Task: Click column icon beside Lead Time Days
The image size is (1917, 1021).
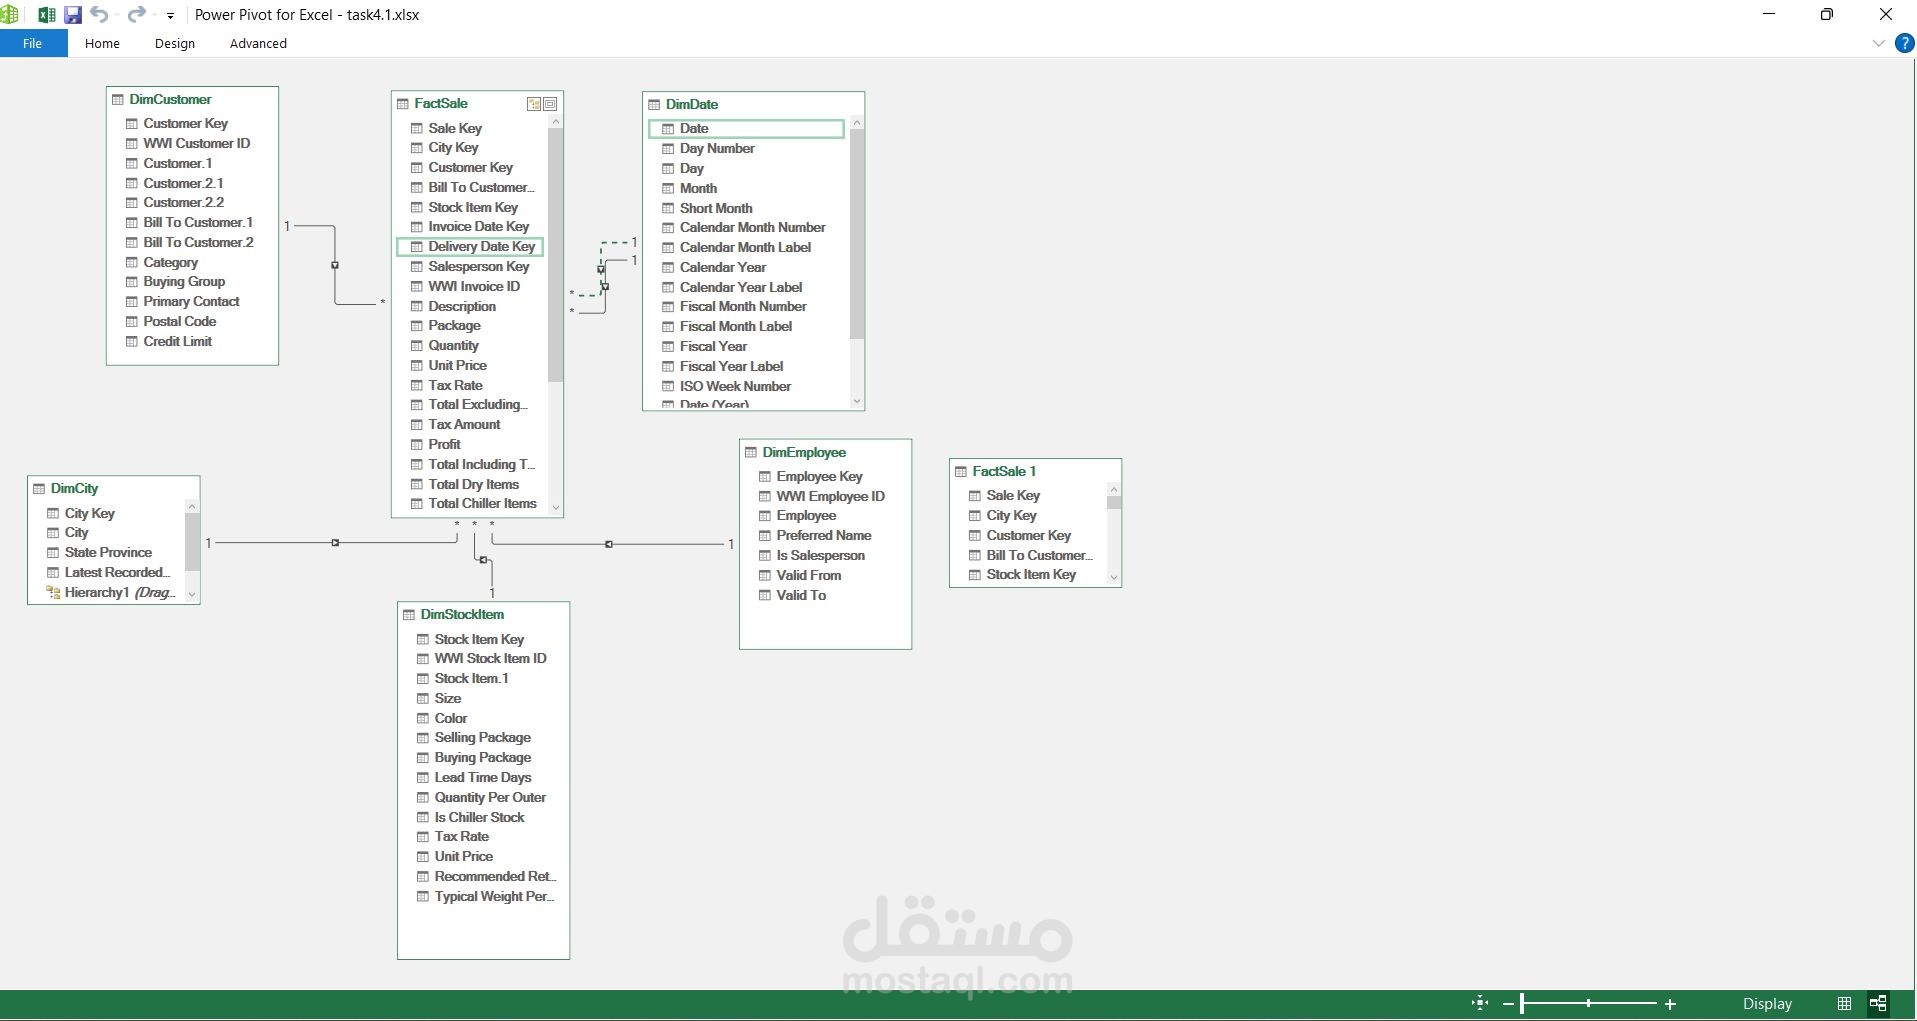Action: coord(423,778)
